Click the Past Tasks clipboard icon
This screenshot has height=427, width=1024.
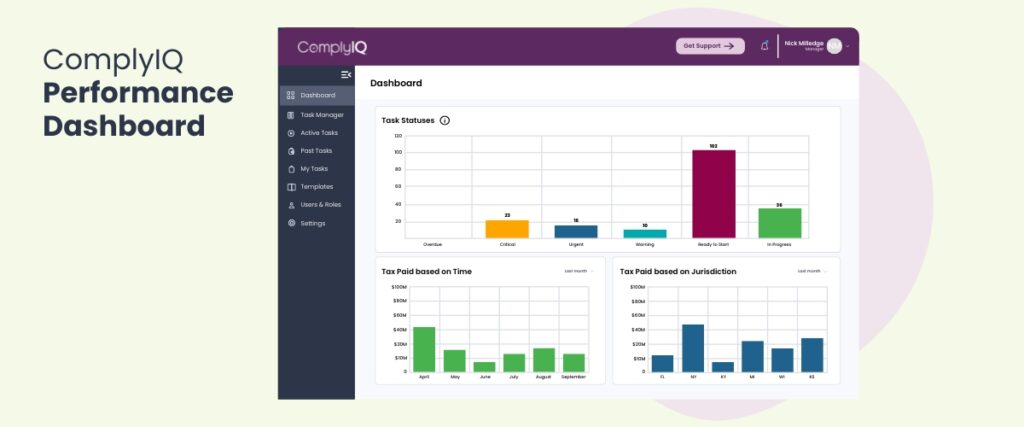pyautogui.click(x=291, y=151)
